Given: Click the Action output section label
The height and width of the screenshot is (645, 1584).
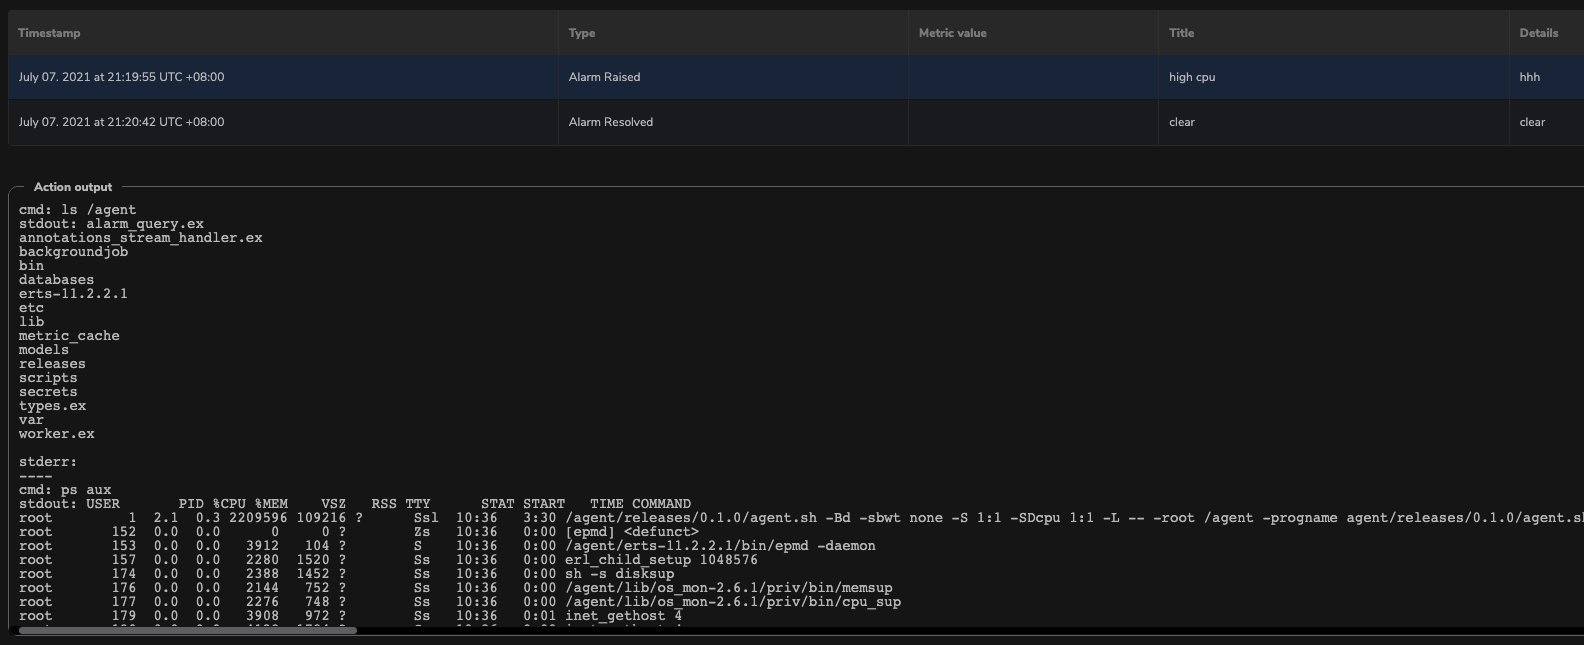Looking at the screenshot, I should 73,187.
